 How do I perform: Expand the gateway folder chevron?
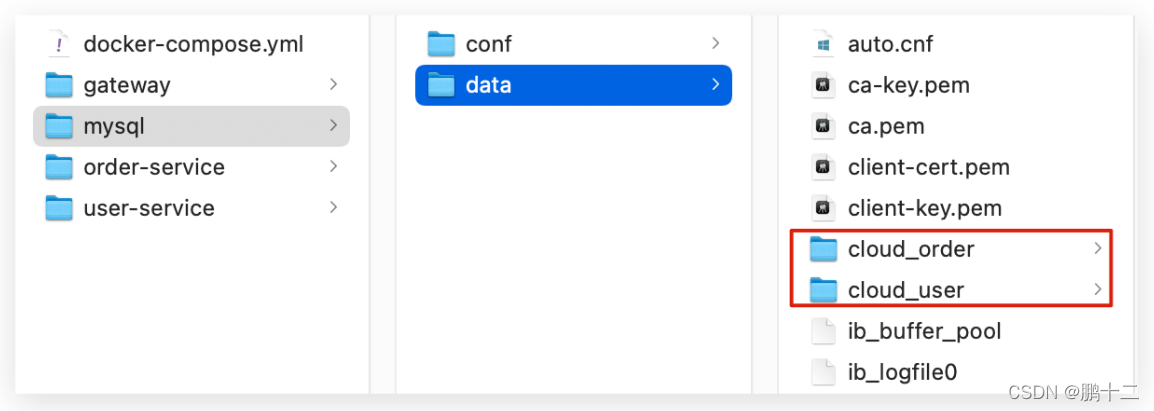pos(333,85)
